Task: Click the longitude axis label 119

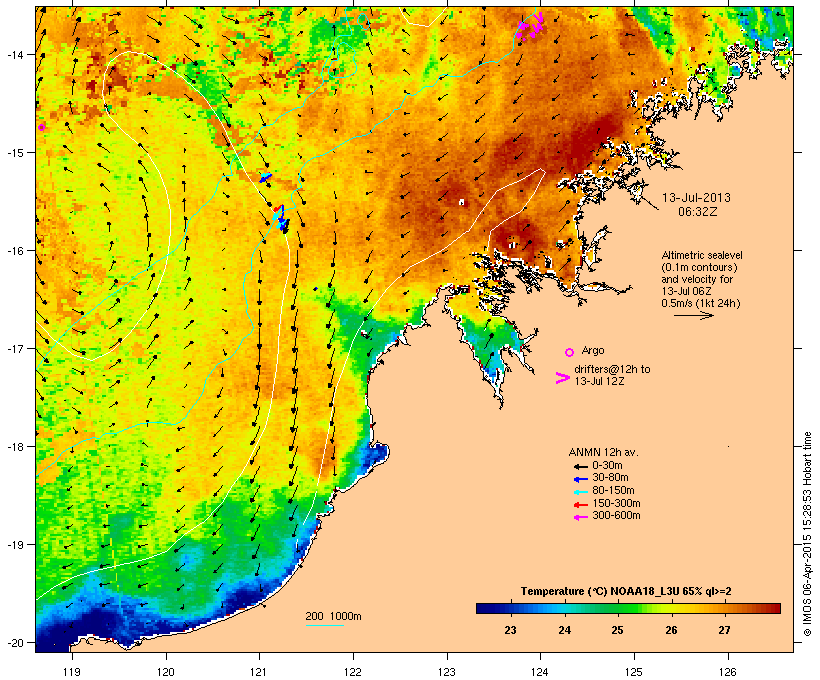Action: (72, 672)
